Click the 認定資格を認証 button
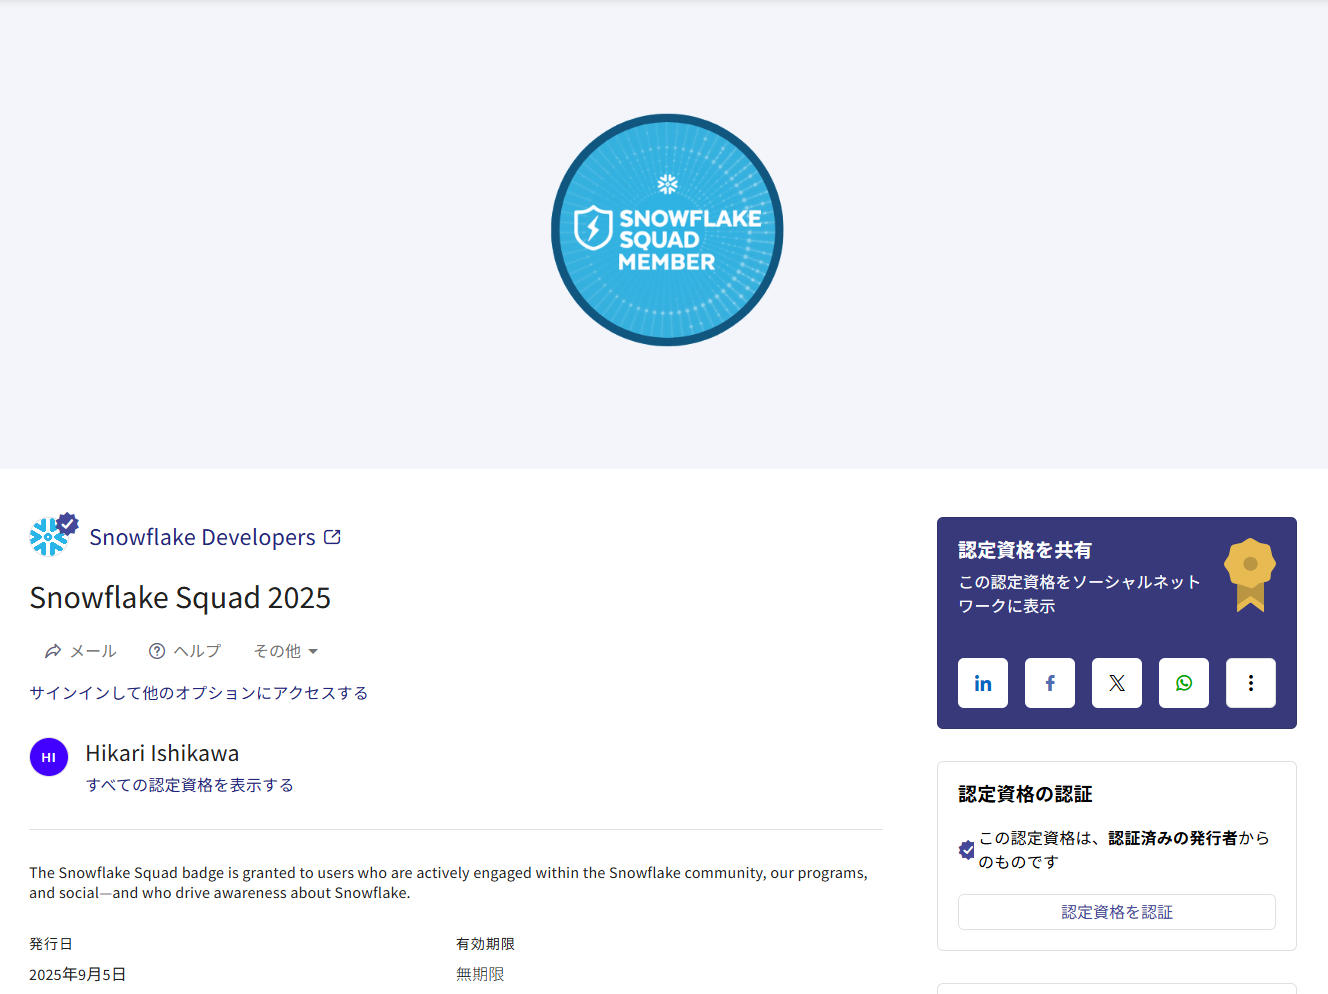1328x994 pixels. click(x=1117, y=912)
